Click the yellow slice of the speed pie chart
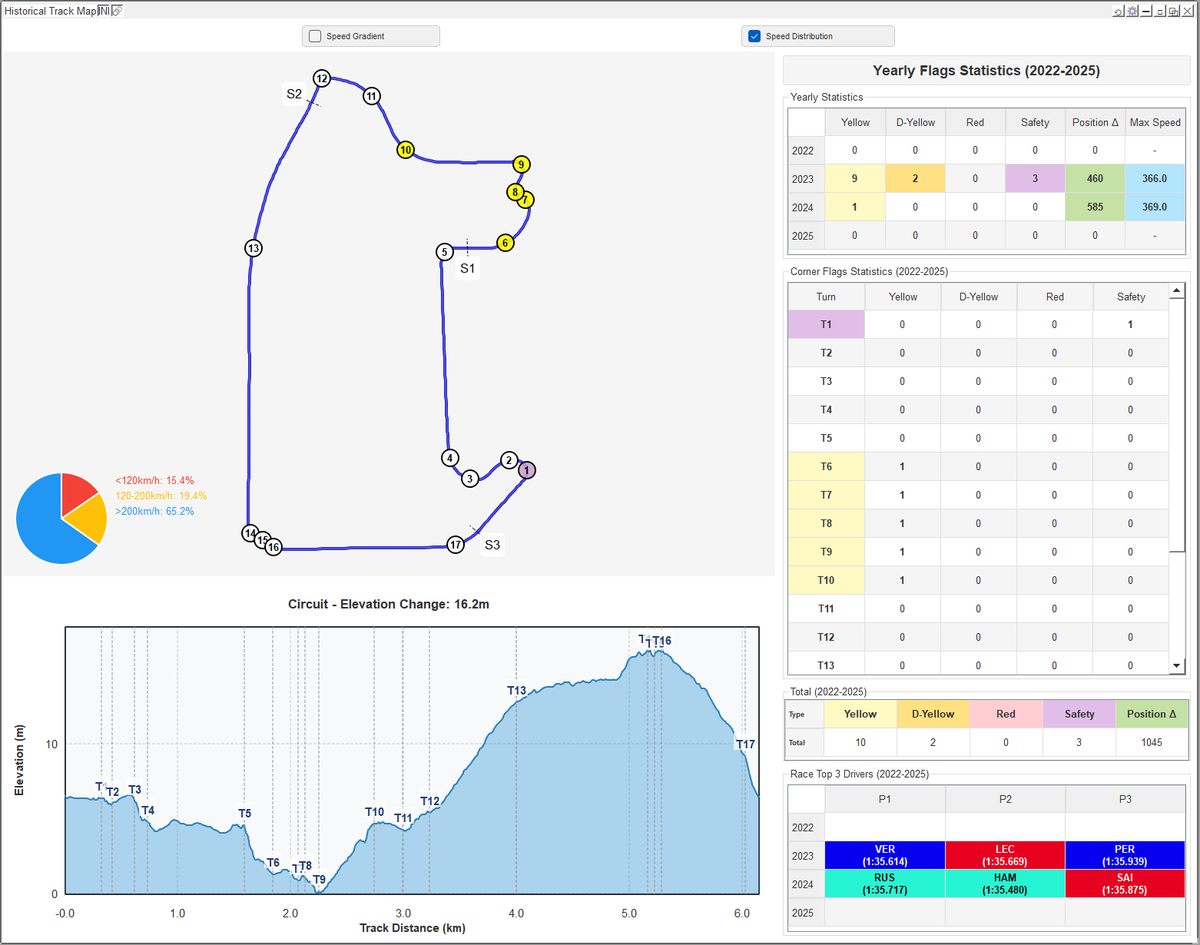This screenshot has height=945, width=1200. click(89, 519)
